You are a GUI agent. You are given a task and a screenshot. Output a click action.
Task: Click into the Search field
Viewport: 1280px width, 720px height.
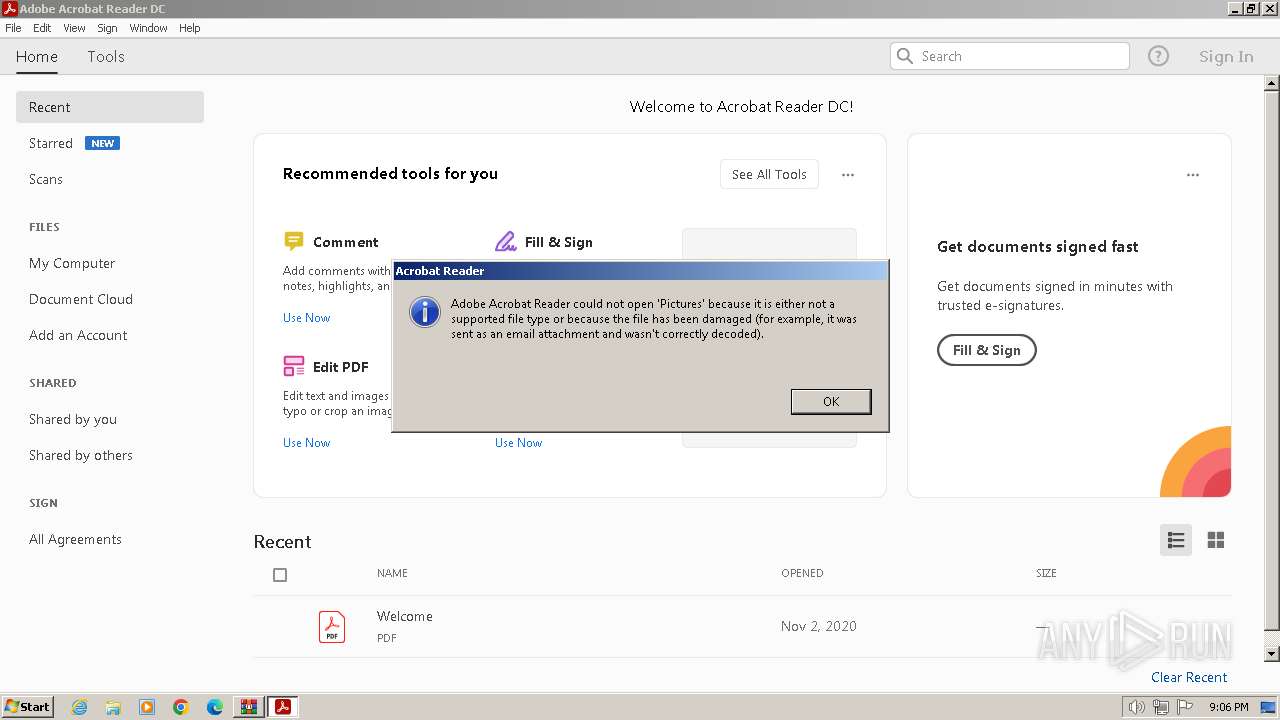click(x=1010, y=56)
